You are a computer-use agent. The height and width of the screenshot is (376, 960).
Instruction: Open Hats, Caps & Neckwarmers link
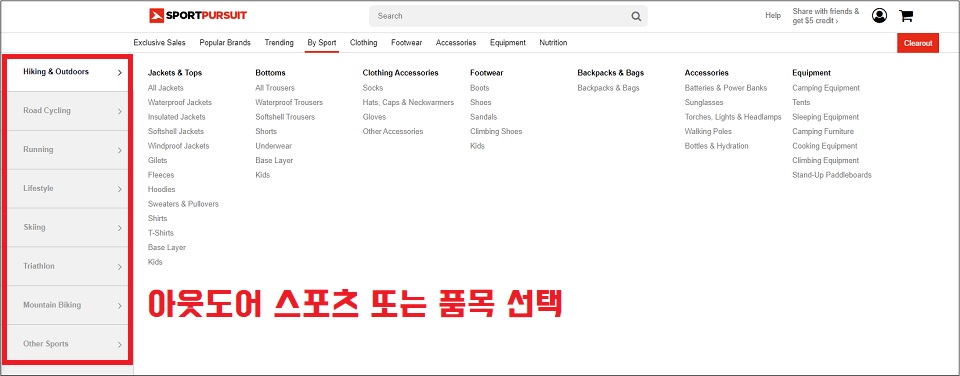tap(408, 102)
